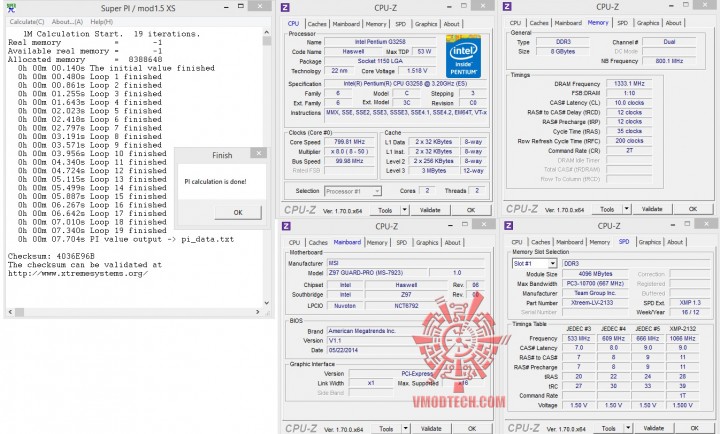Expand the Tools dropdown arrow in the Memory window
This screenshot has width=720, height=434.
(x=627, y=209)
